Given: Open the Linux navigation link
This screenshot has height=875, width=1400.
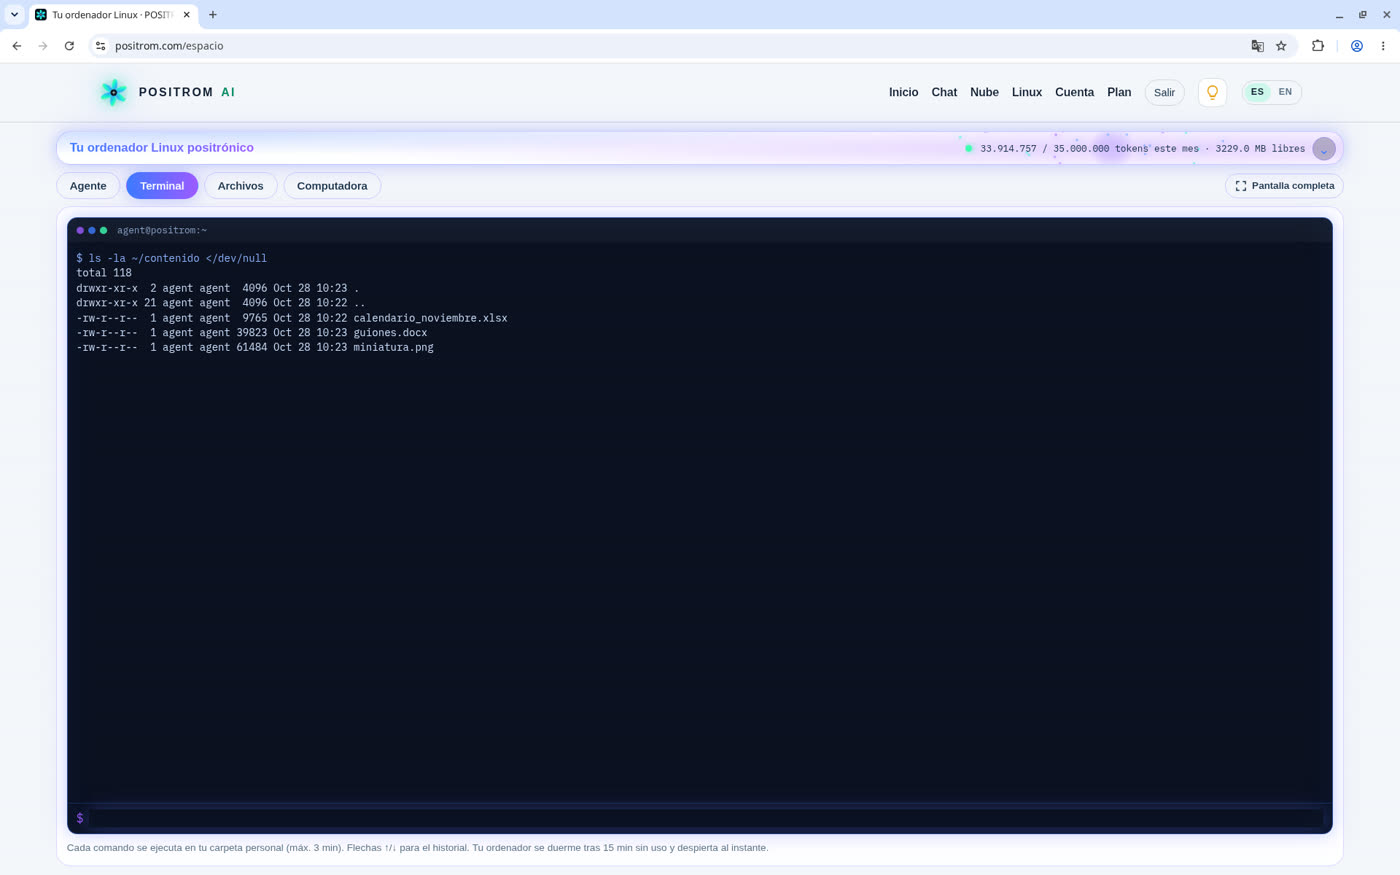Looking at the screenshot, I should (1027, 93).
